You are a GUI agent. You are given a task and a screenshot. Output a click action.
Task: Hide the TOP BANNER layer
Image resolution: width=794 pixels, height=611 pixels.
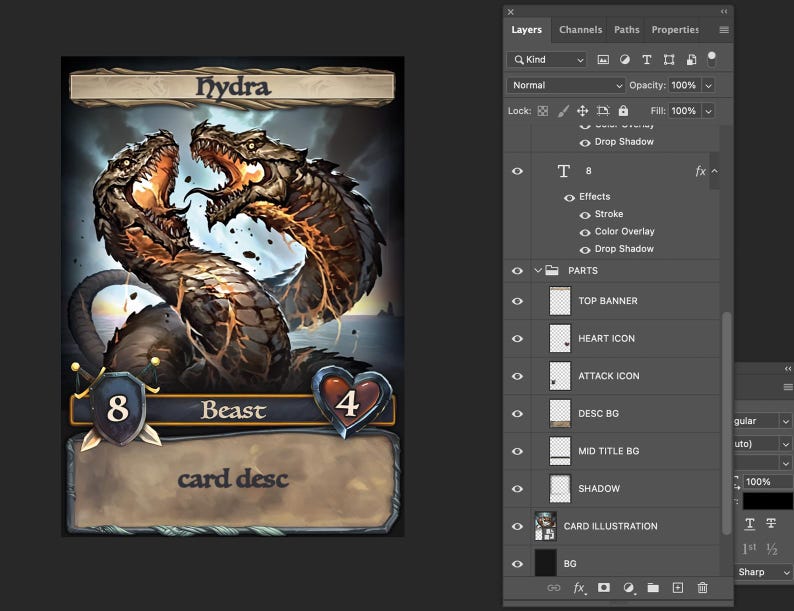pyautogui.click(x=517, y=301)
